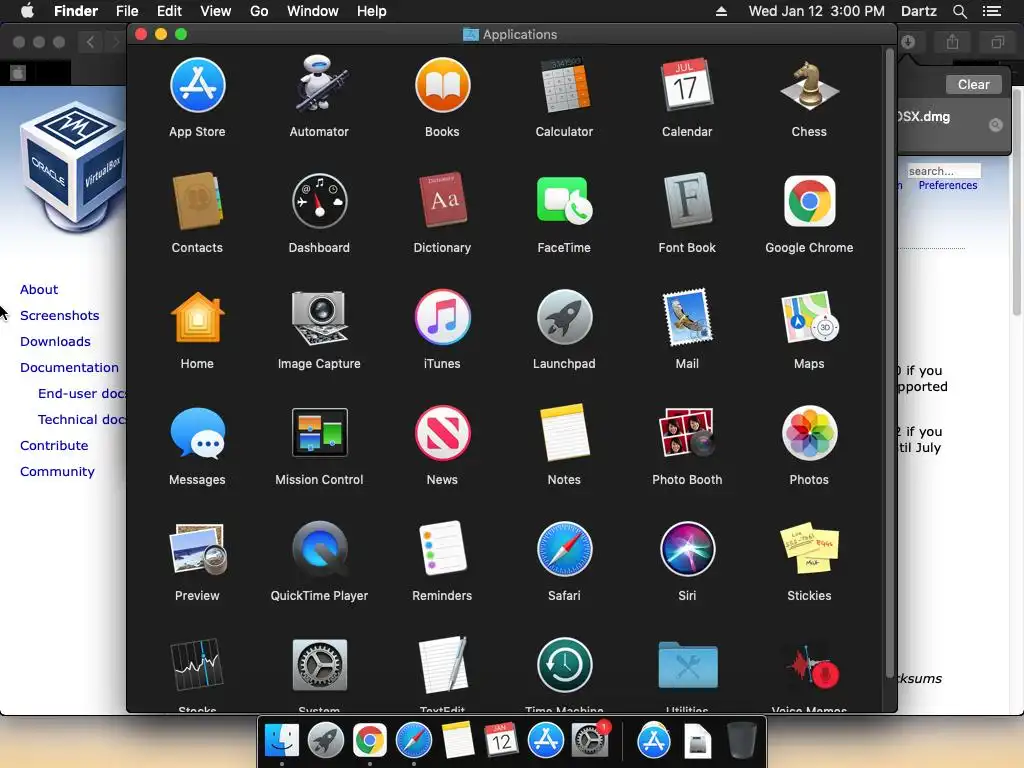The height and width of the screenshot is (768, 1024).
Task: Click the Applications window vertical scrollbar
Action: point(889,363)
